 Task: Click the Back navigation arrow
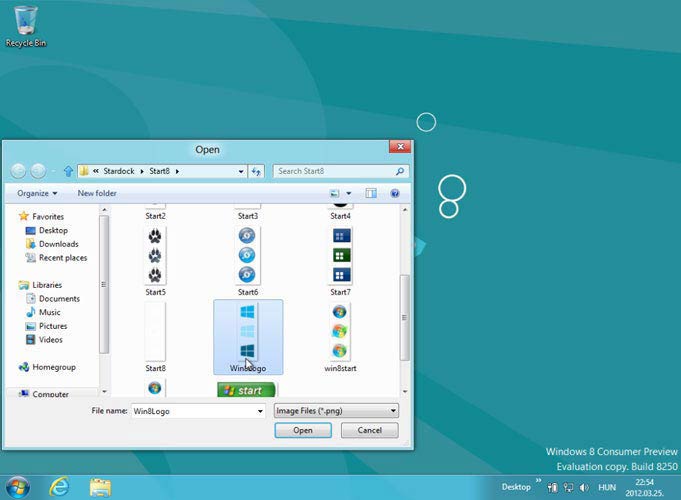coord(19,171)
